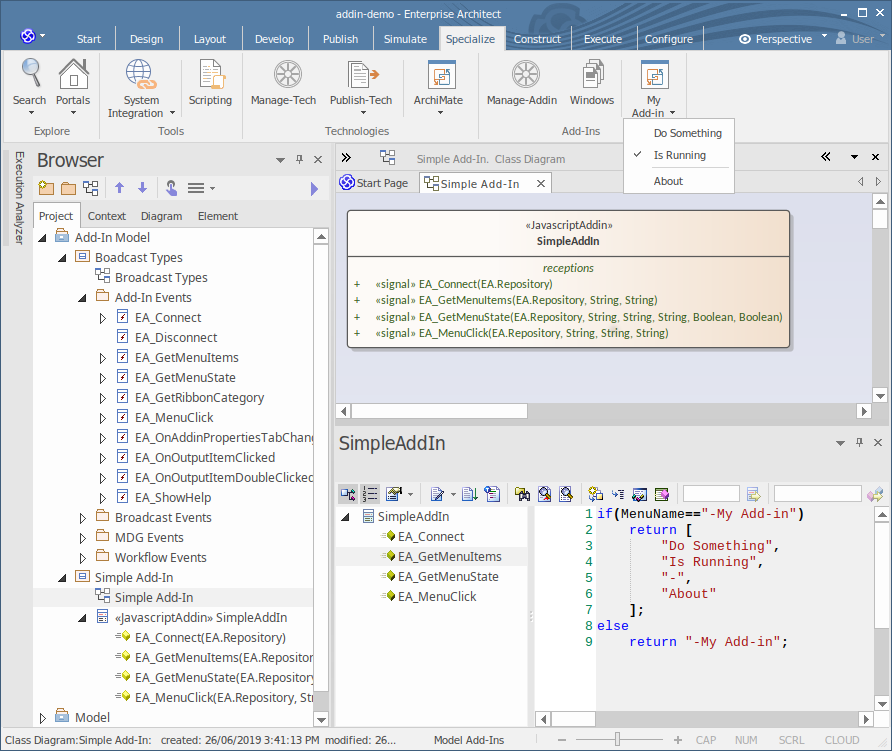Move selected item up in Browser

119,188
